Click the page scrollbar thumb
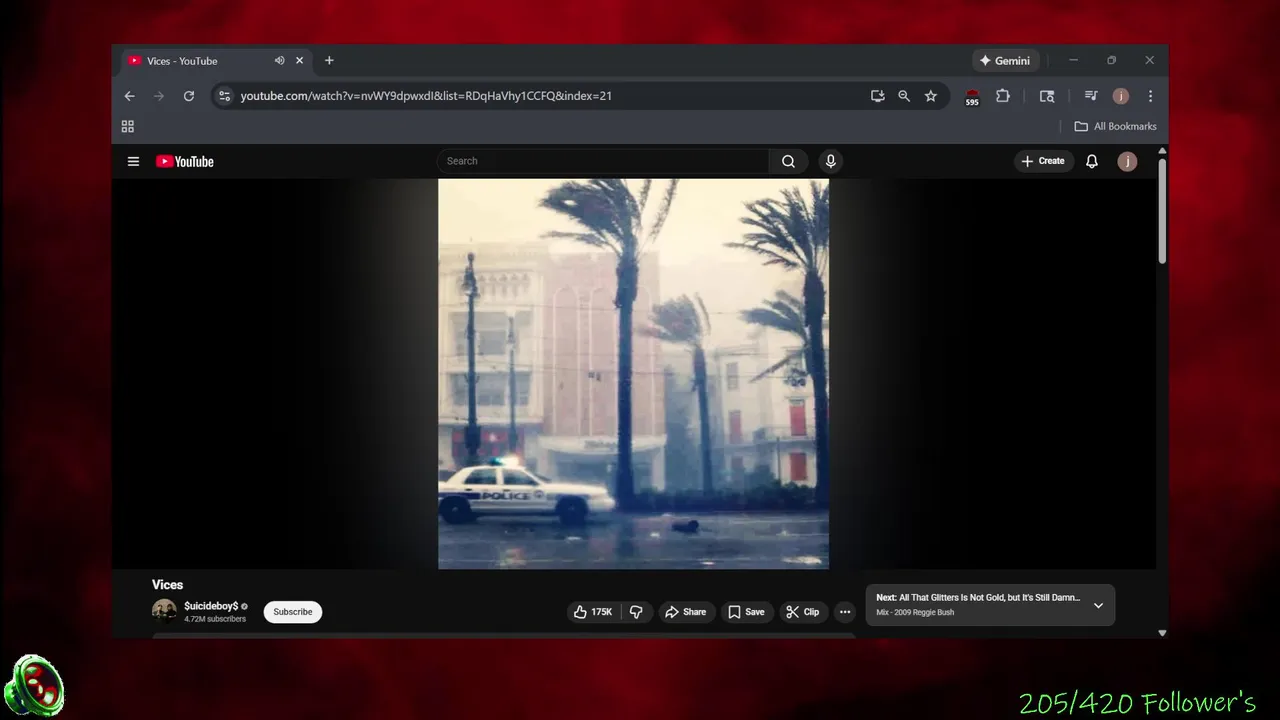This screenshot has width=1280, height=720. click(1162, 210)
